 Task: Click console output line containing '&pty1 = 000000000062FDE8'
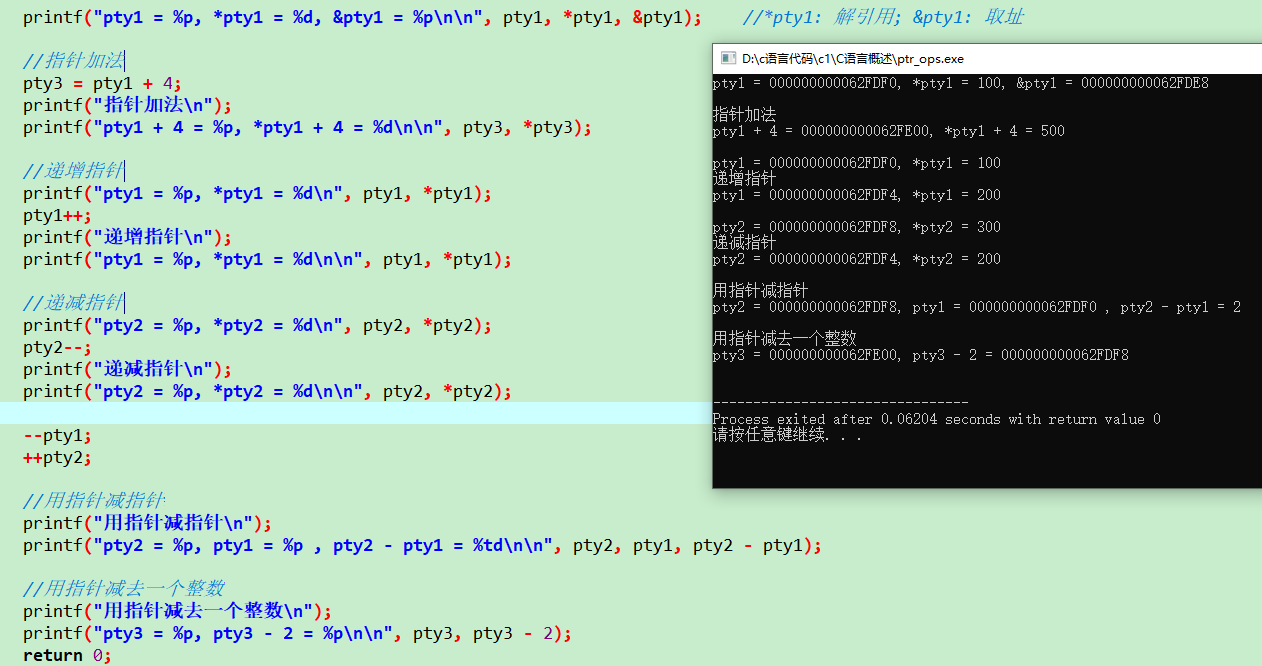(960, 83)
